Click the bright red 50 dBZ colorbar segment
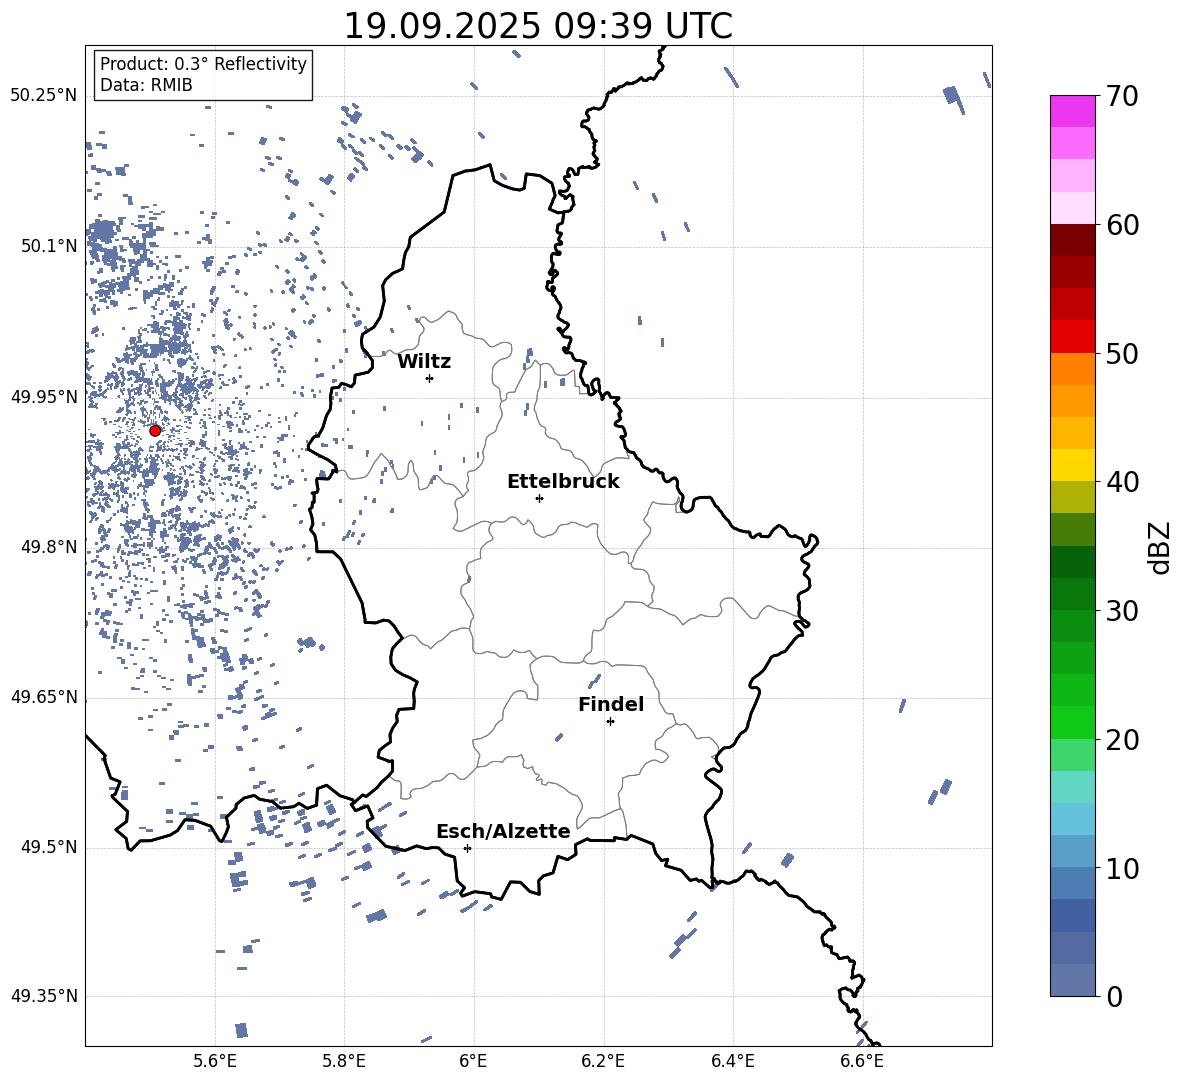1184x1081 pixels. pos(1073,337)
